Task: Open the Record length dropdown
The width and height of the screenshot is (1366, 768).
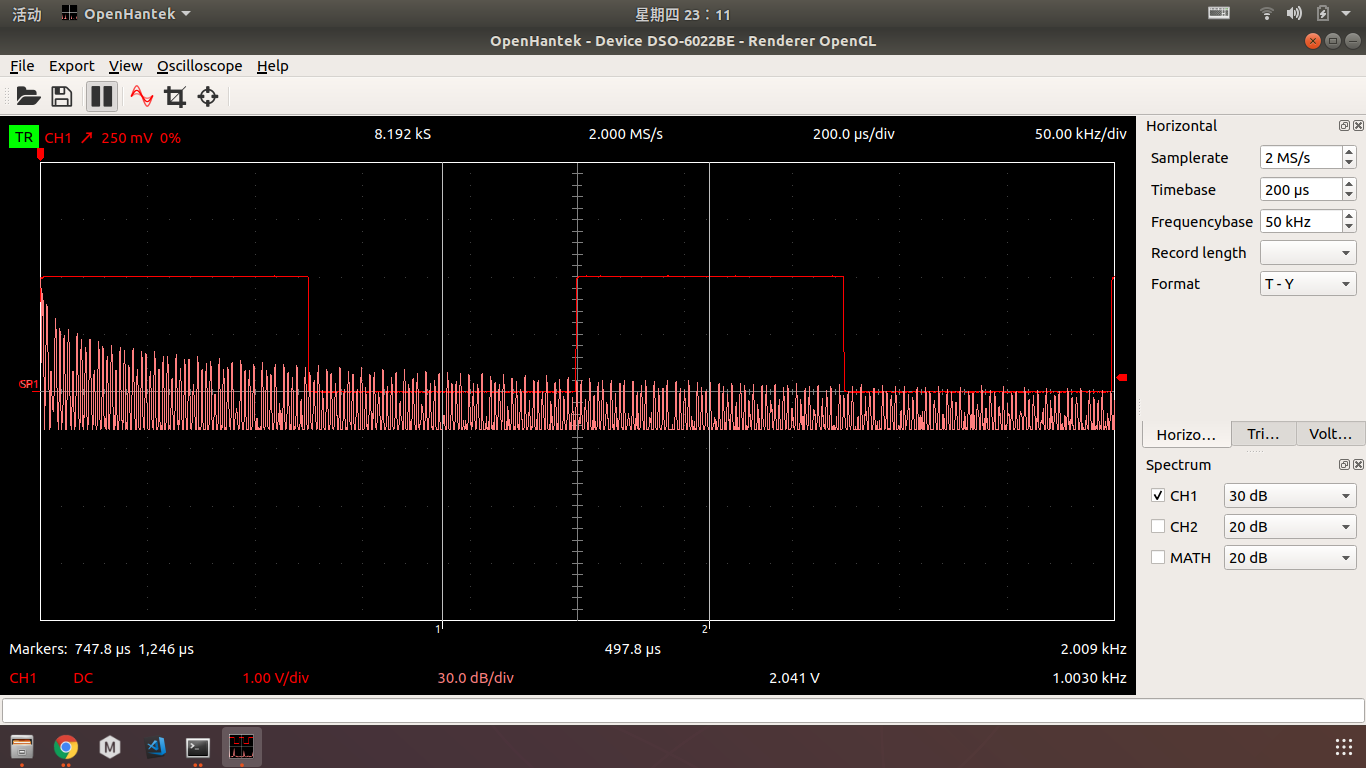Action: [x=1308, y=253]
